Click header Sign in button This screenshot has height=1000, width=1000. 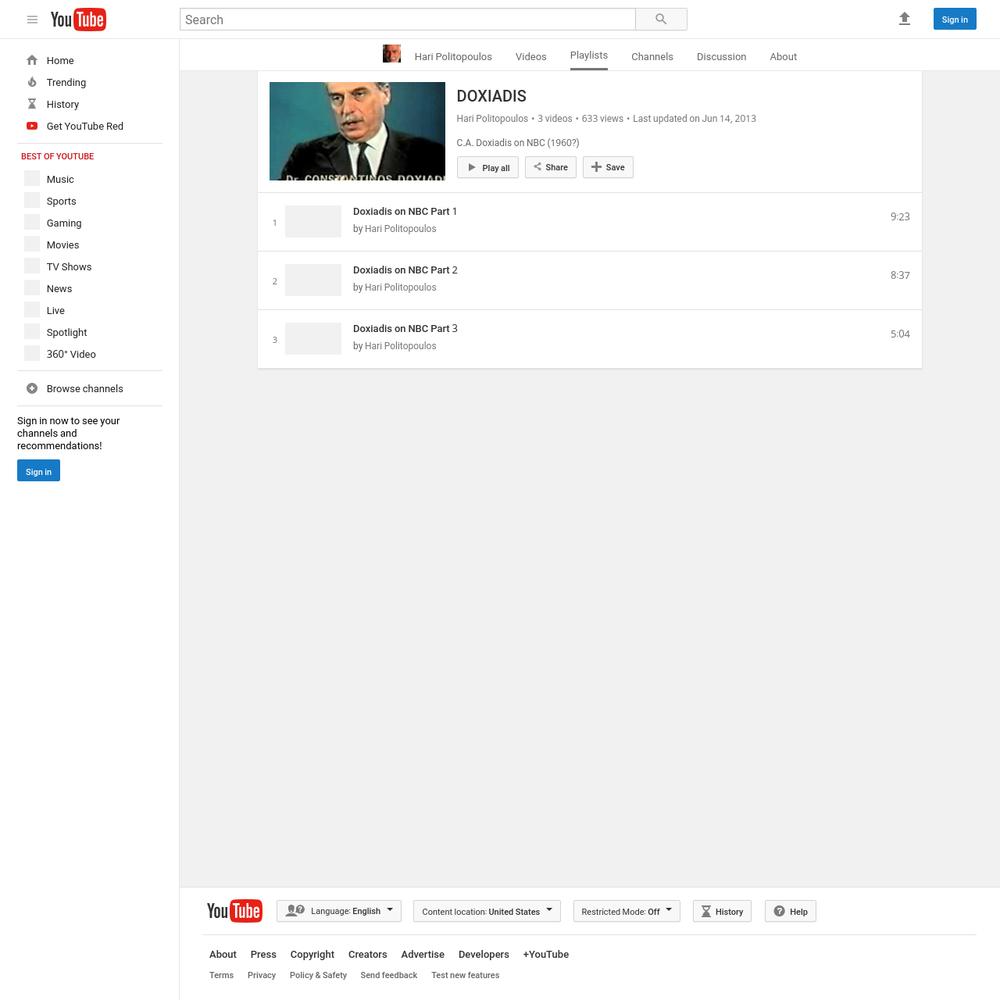click(x=954, y=19)
